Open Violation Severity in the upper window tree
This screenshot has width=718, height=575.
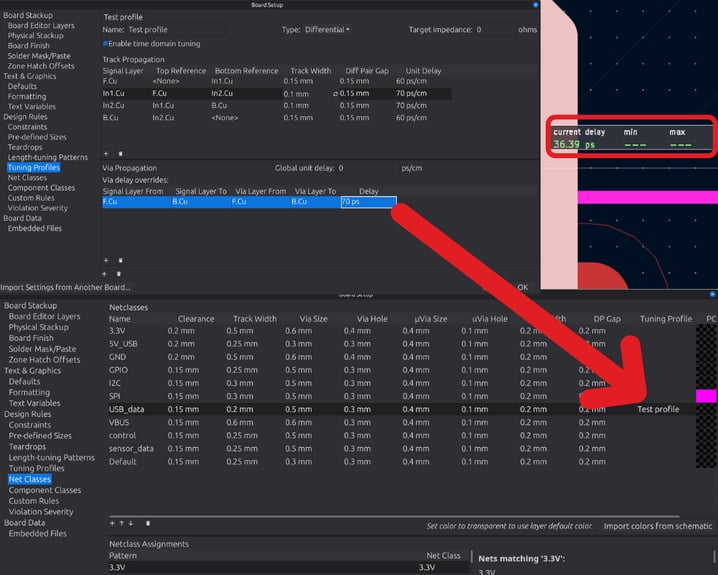[38, 208]
